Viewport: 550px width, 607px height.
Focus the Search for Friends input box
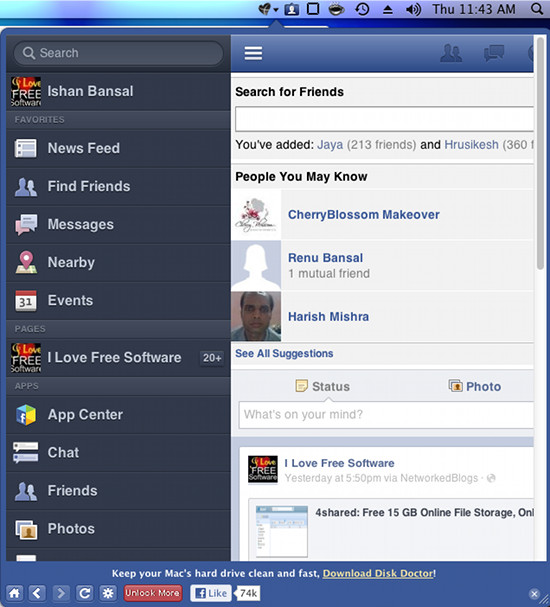coord(384,119)
